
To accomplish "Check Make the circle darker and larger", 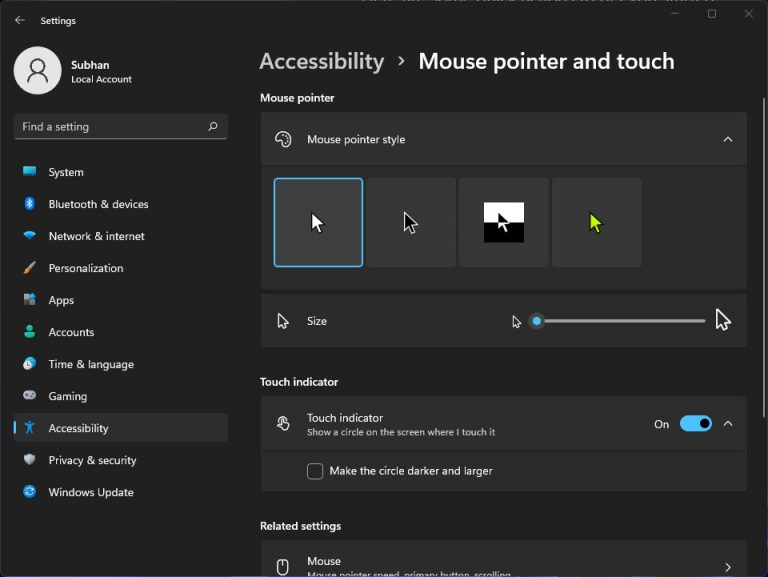I will click(315, 471).
